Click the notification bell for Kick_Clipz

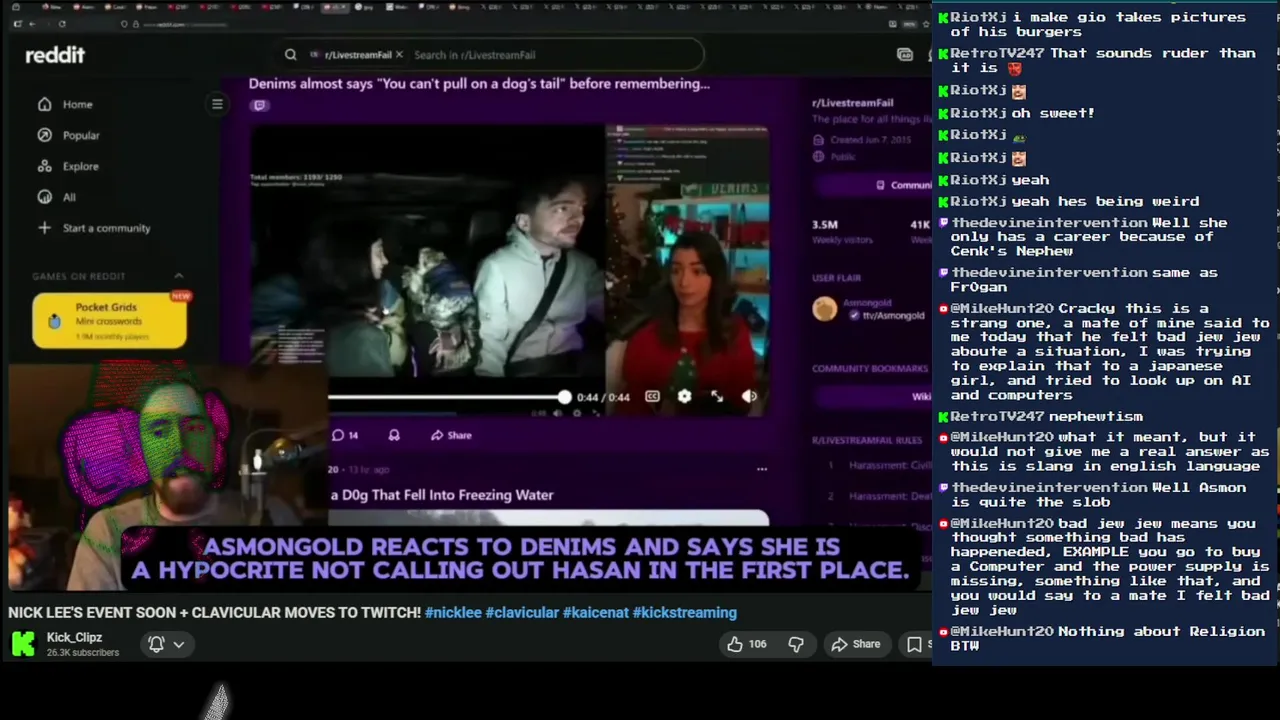pos(156,644)
